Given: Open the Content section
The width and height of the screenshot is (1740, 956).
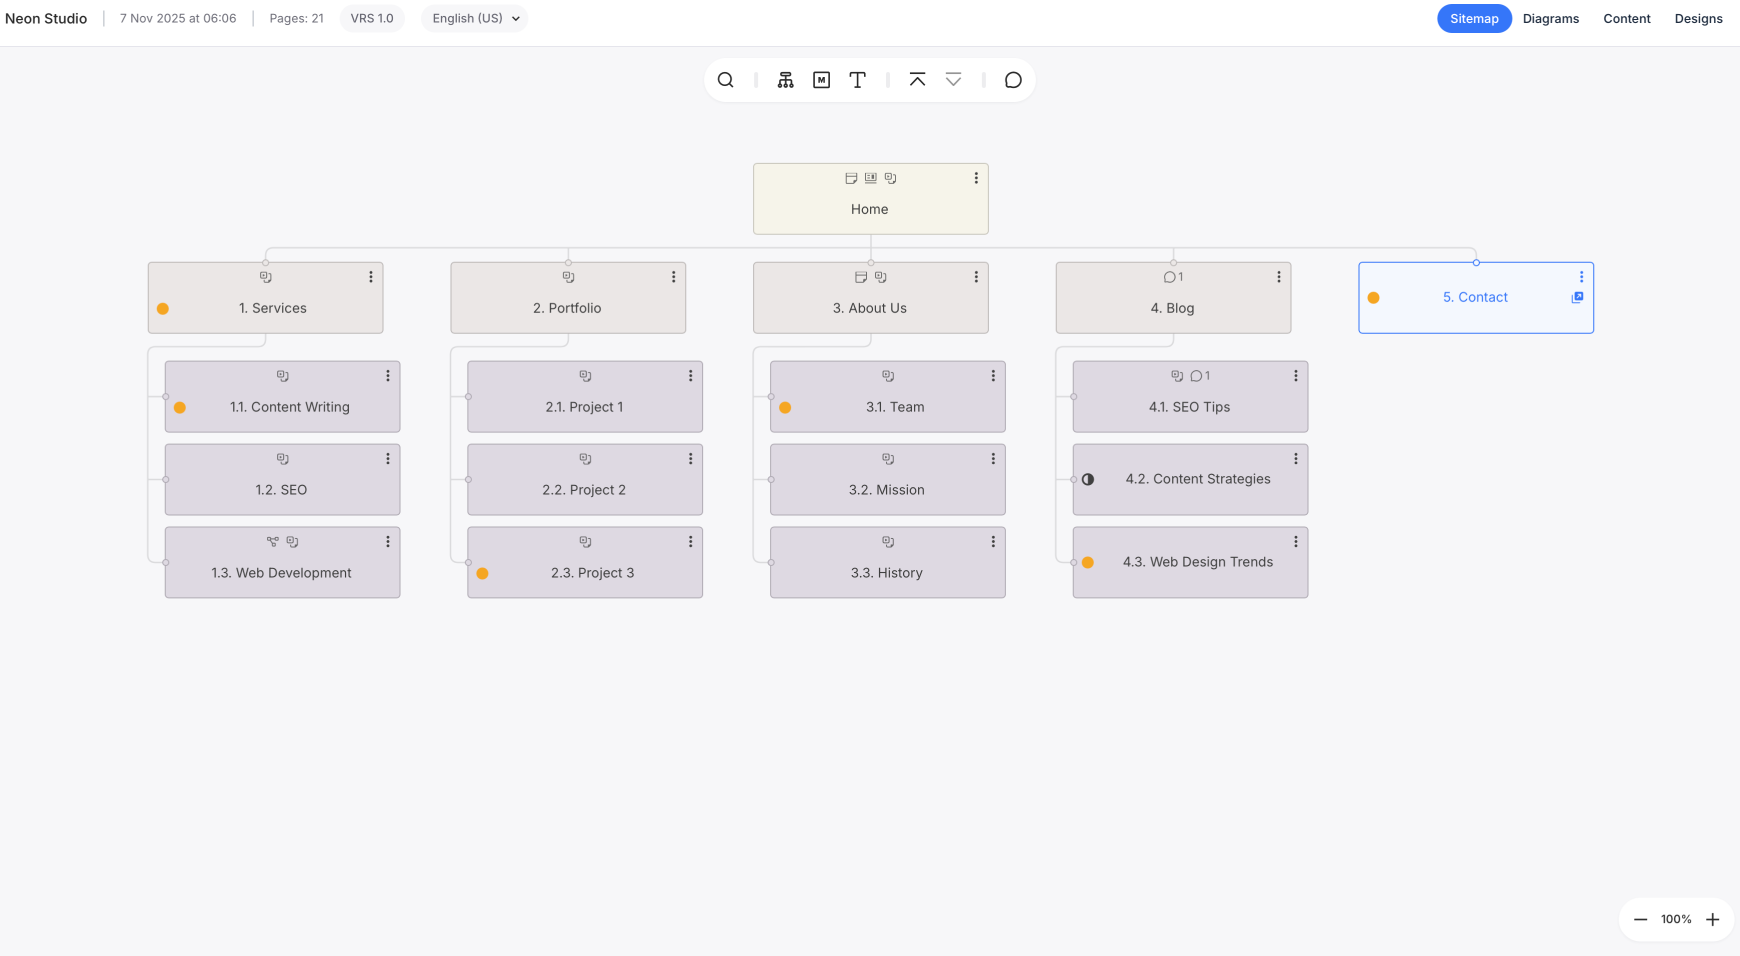Looking at the screenshot, I should (1626, 18).
